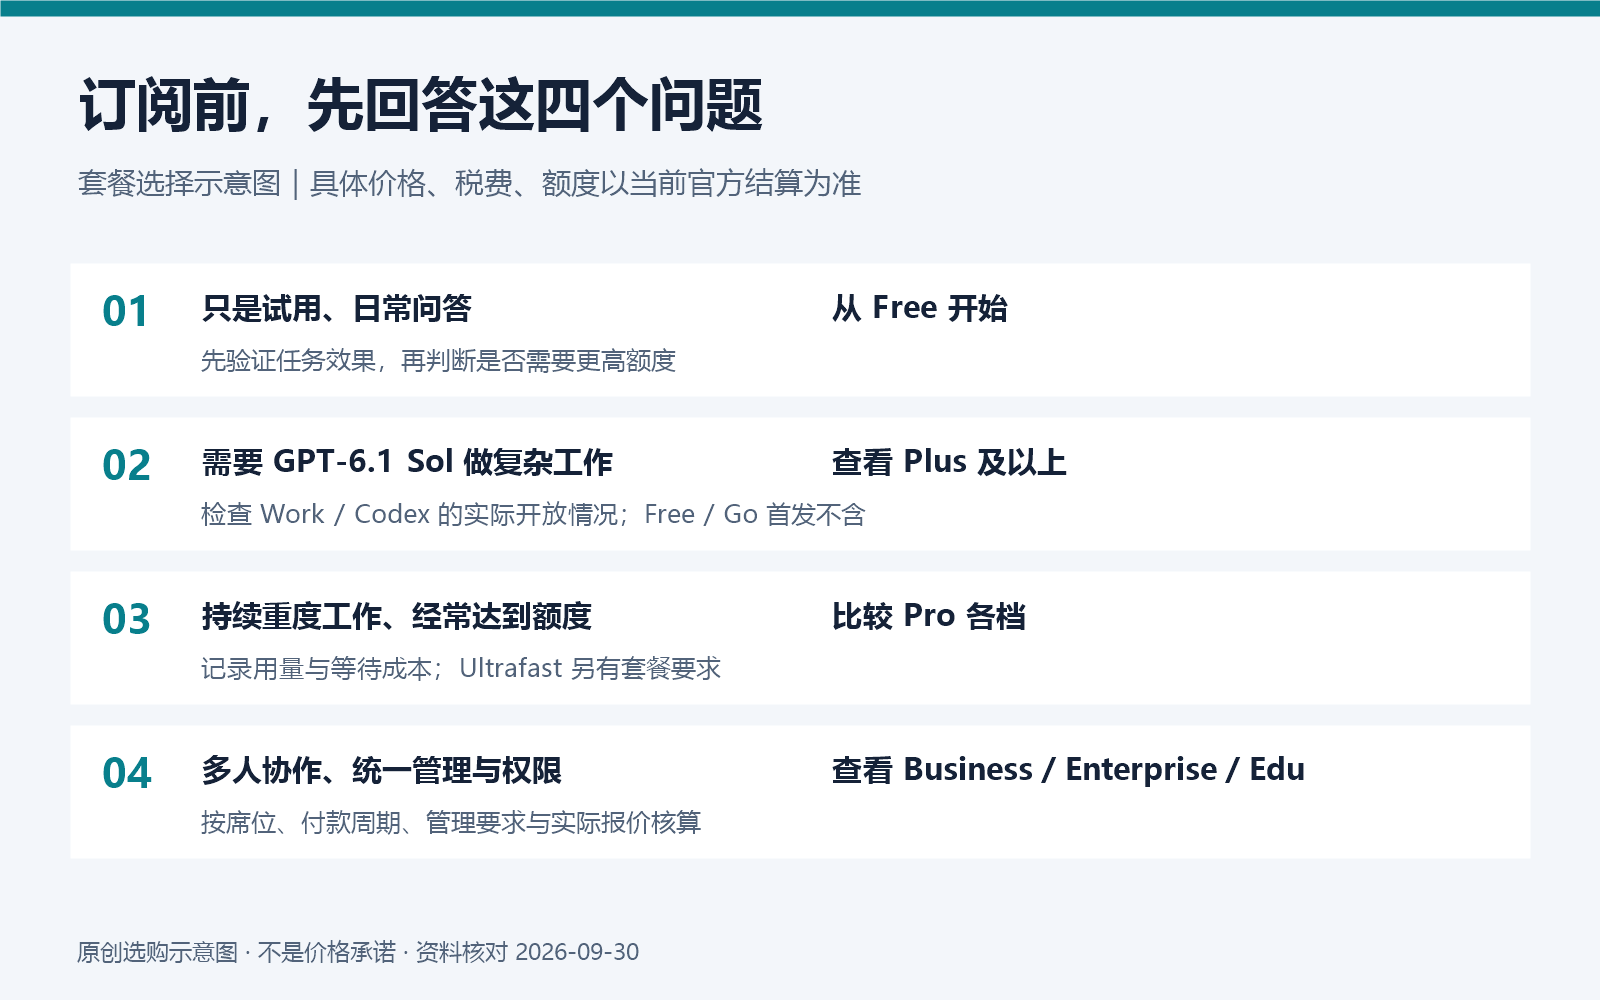The image size is (1600, 1000).
Task: Select description about Work / Codex 开放情况
Action: [533, 515]
